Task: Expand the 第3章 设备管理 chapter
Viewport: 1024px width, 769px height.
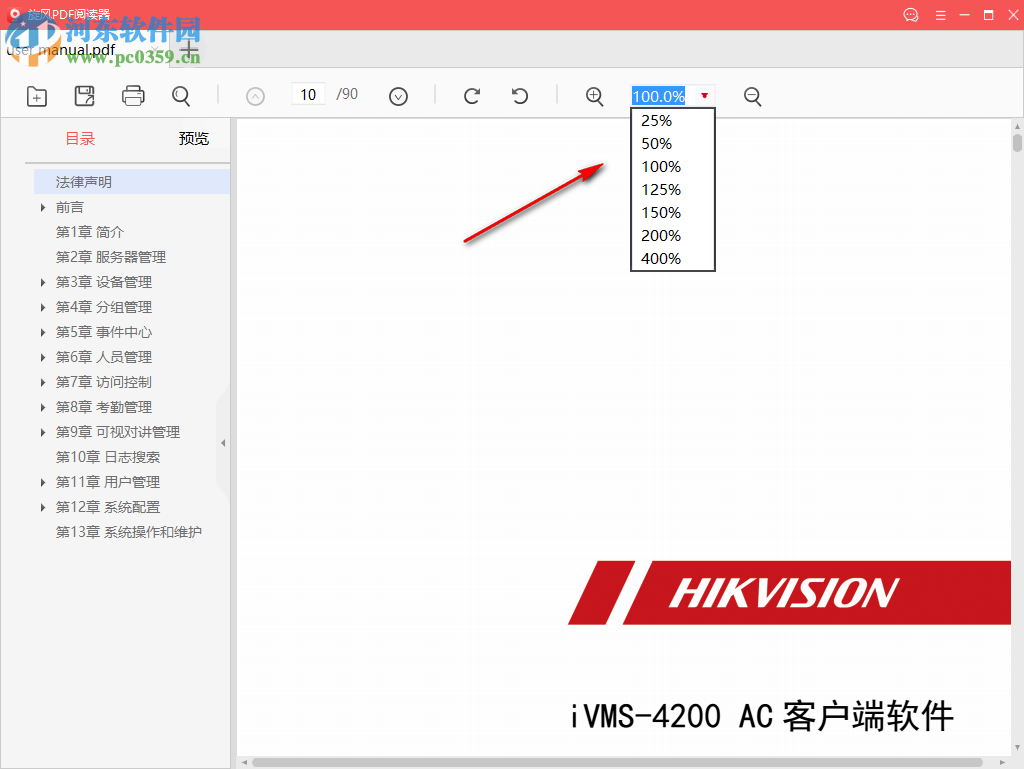Action: pos(44,282)
